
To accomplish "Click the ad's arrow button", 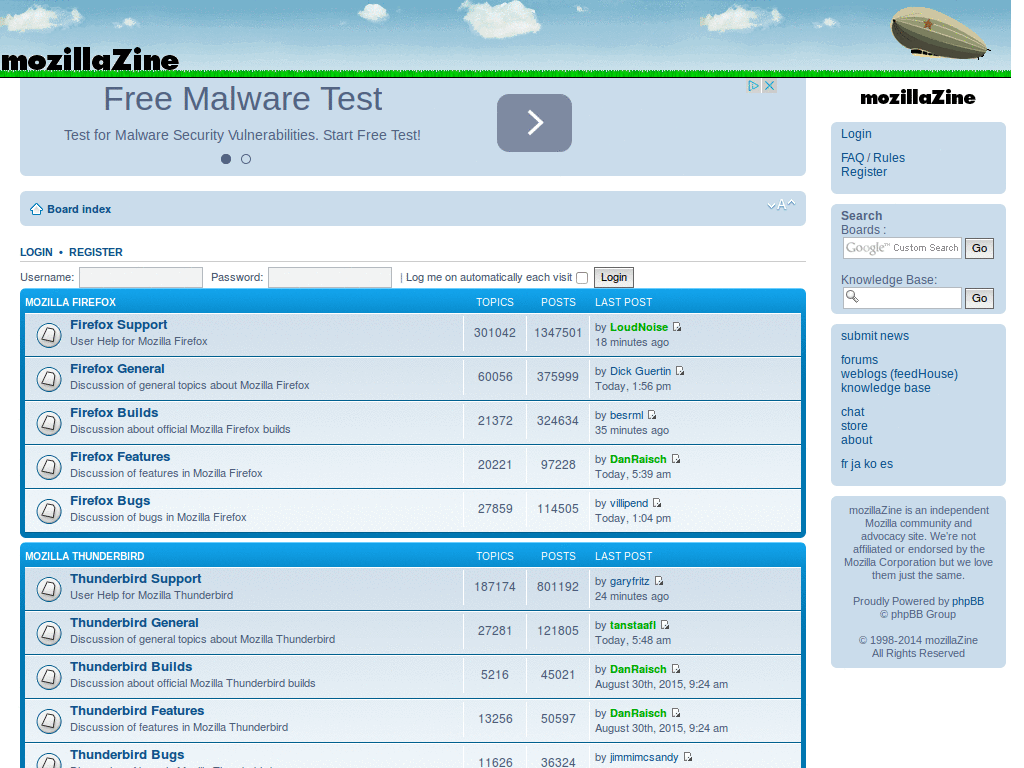I will [534, 123].
